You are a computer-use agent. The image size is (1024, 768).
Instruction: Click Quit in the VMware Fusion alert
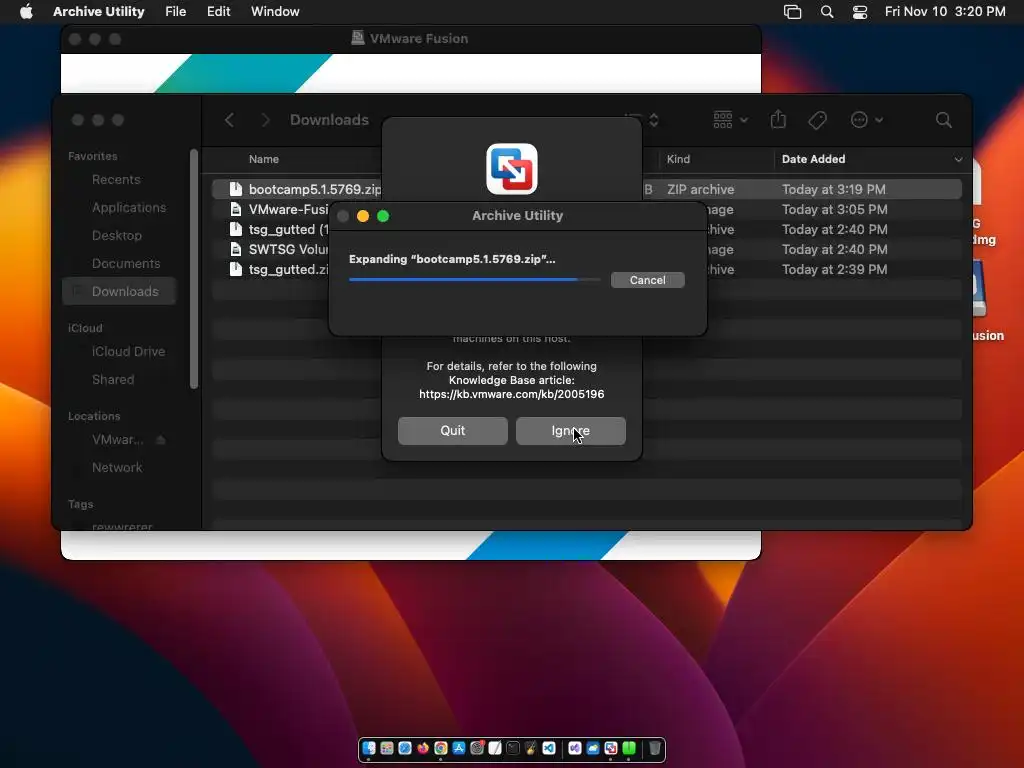point(453,431)
